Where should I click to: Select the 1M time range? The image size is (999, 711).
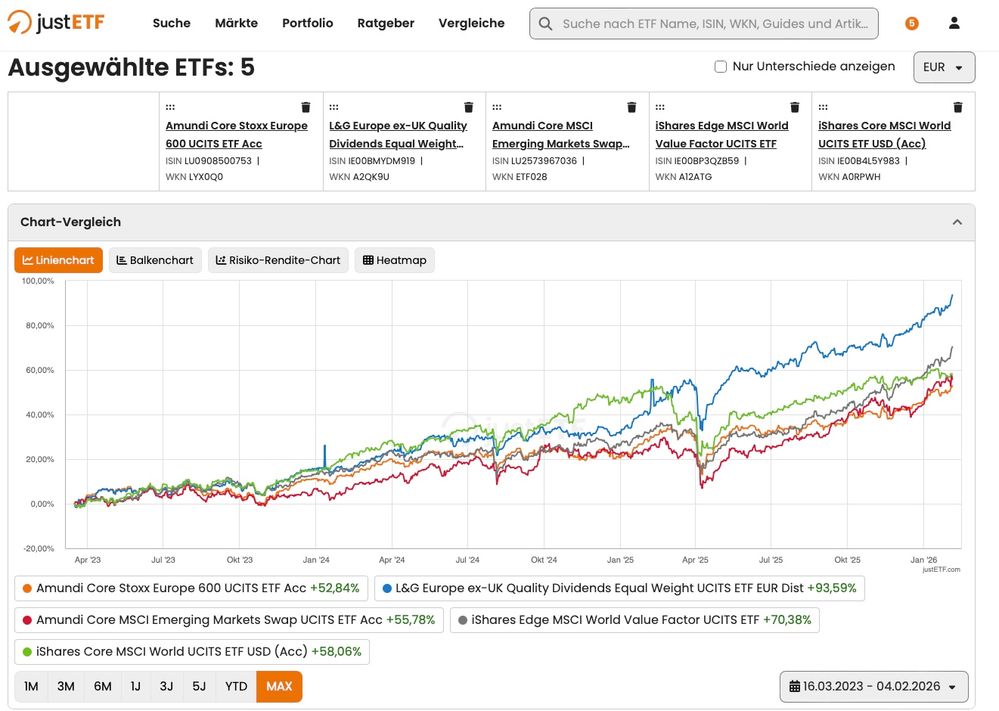(31, 687)
